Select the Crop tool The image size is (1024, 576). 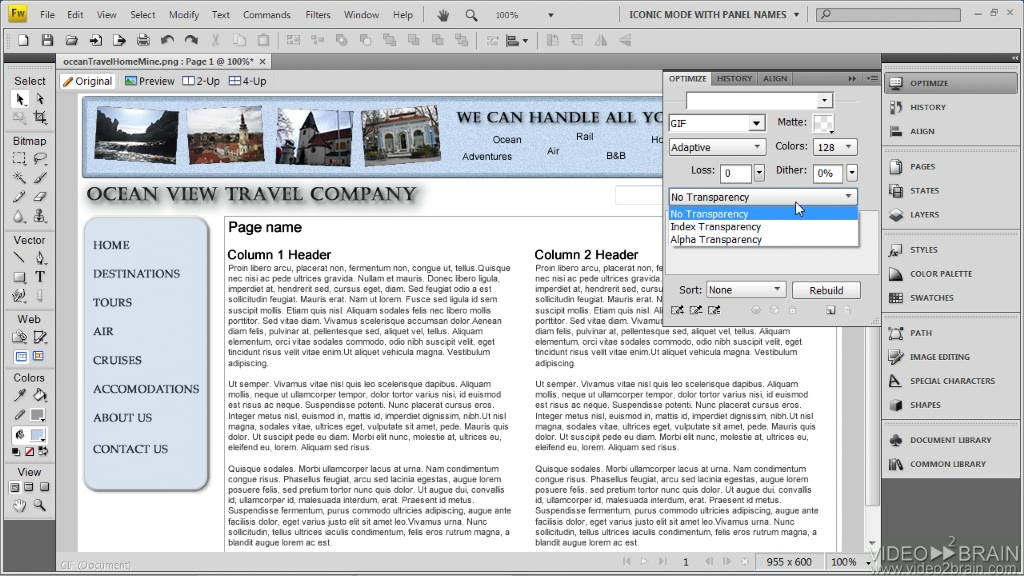point(40,117)
